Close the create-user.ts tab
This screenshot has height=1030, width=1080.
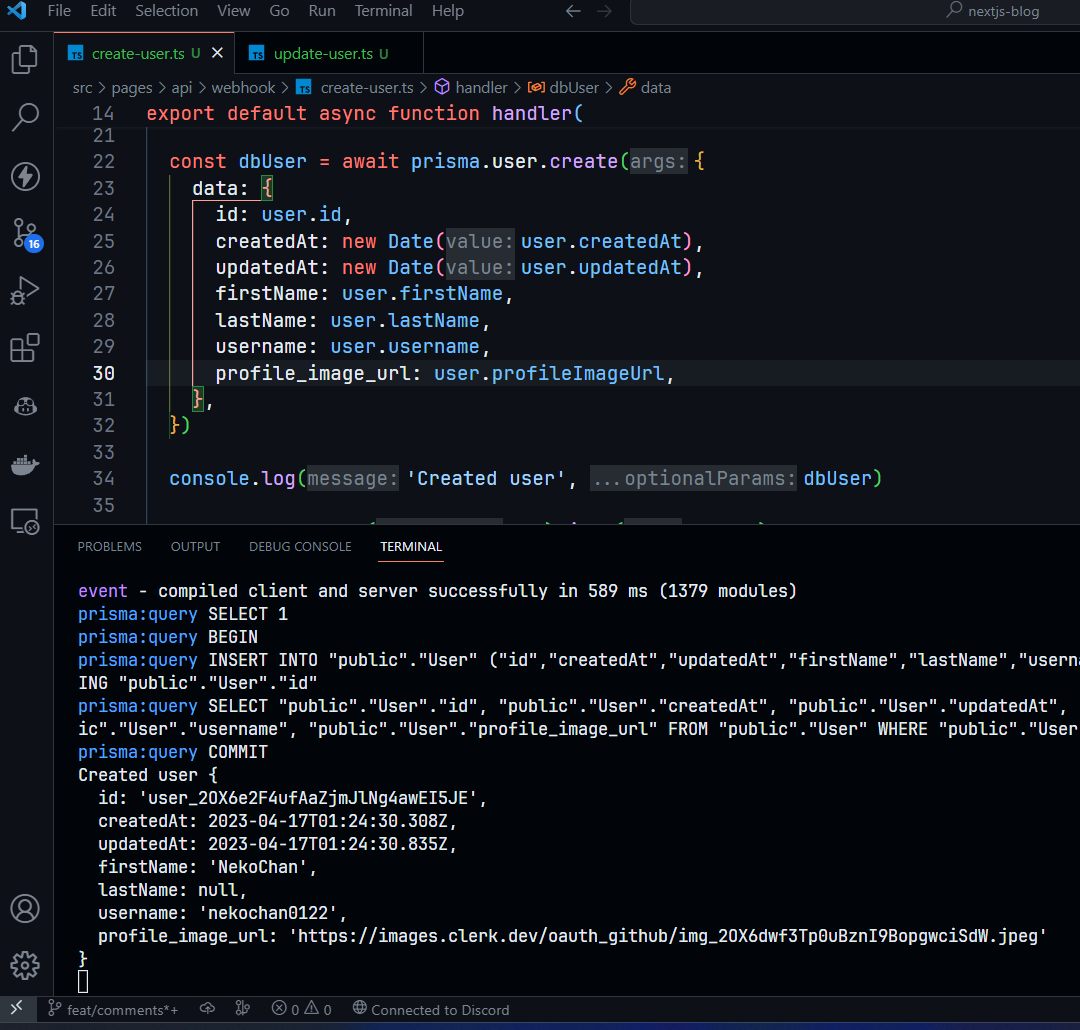click(217, 53)
